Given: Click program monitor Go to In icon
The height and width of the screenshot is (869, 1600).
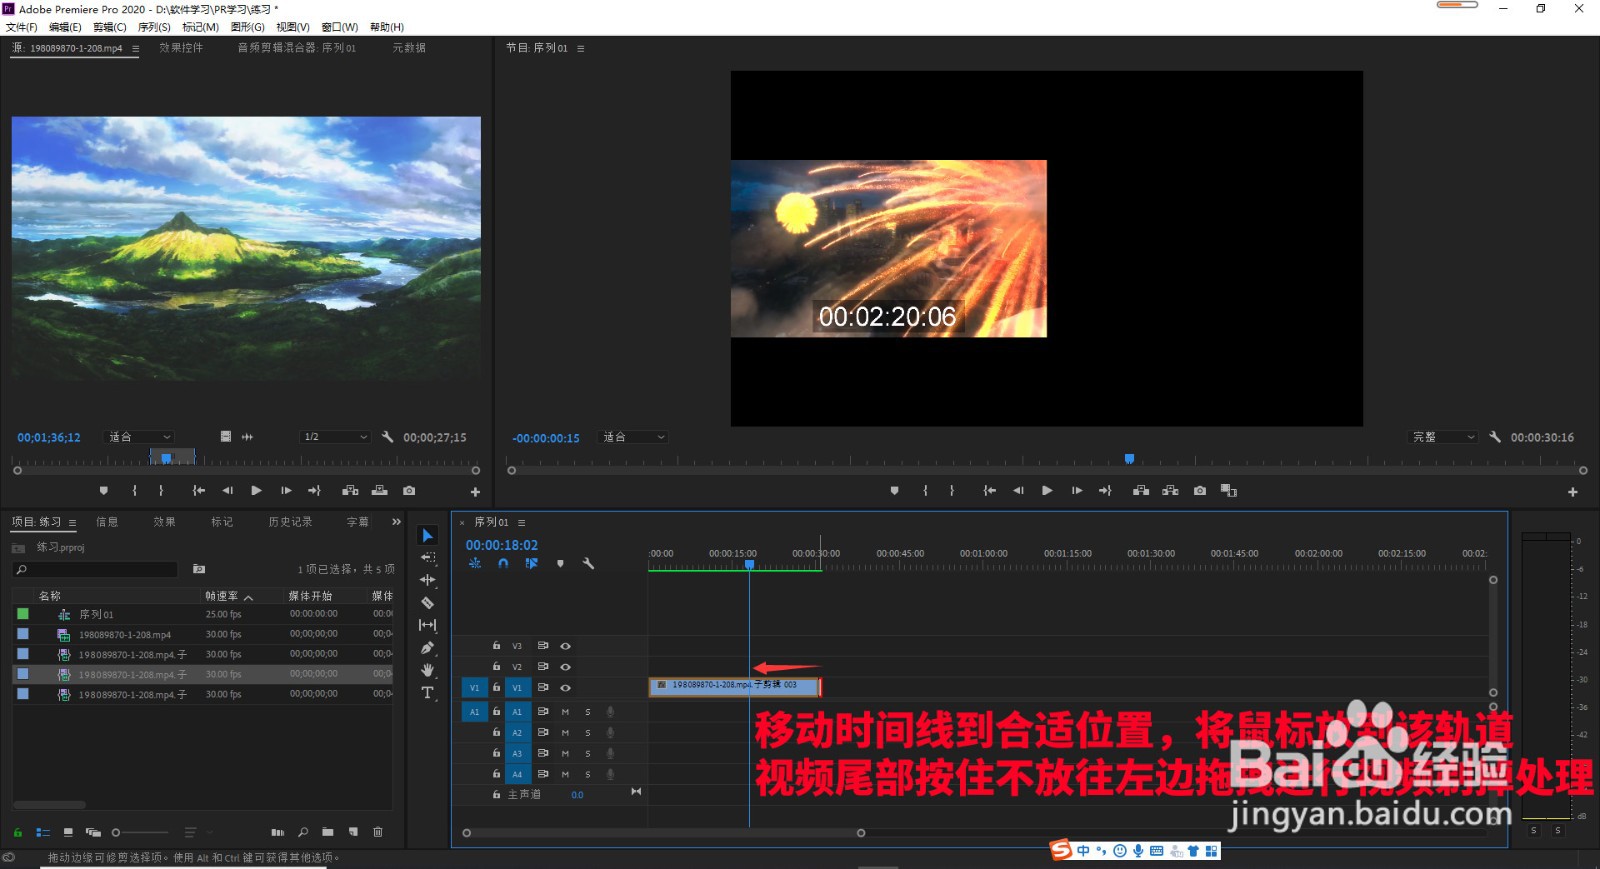Looking at the screenshot, I should 989,491.
